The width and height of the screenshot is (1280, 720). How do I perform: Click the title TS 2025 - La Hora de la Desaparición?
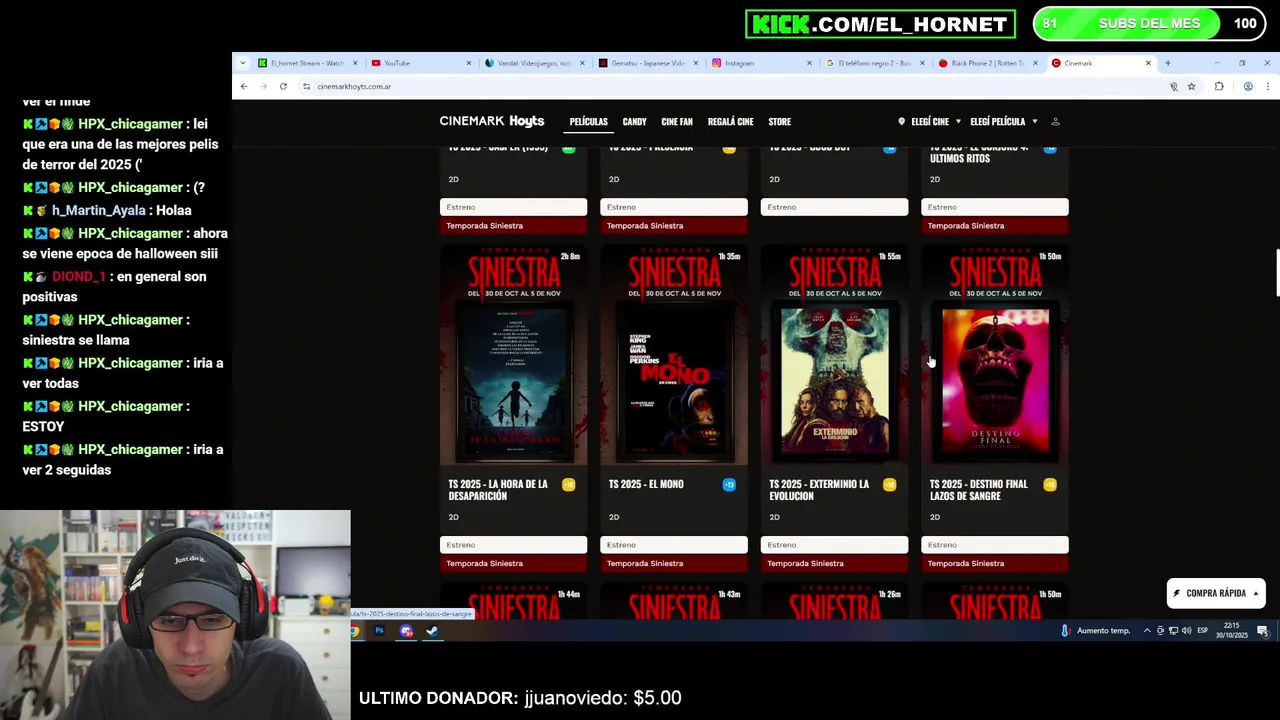(498, 490)
